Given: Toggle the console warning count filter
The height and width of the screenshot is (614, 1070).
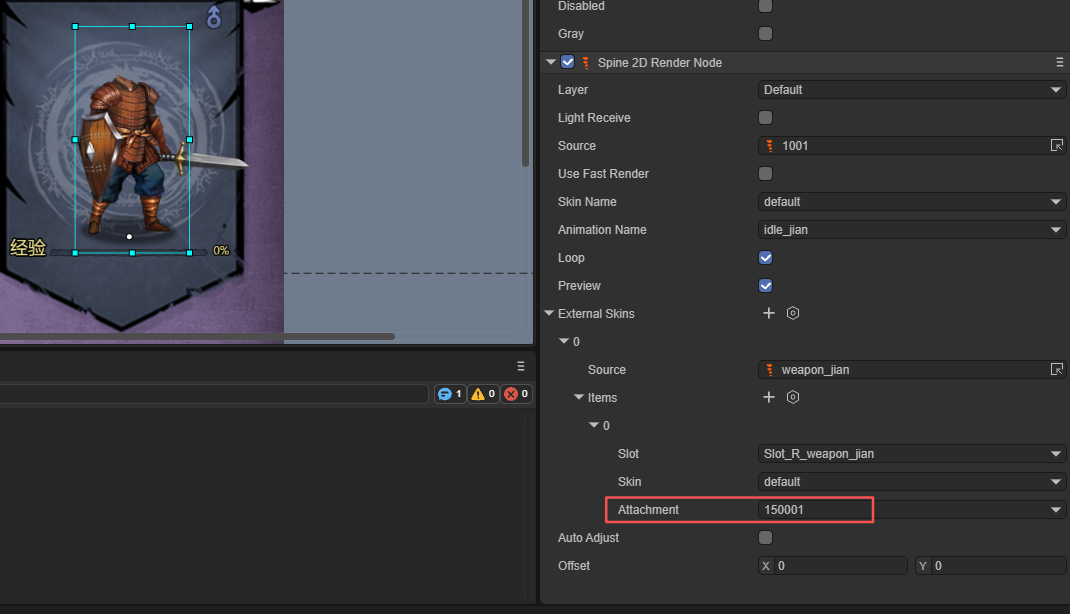Looking at the screenshot, I should 483,394.
